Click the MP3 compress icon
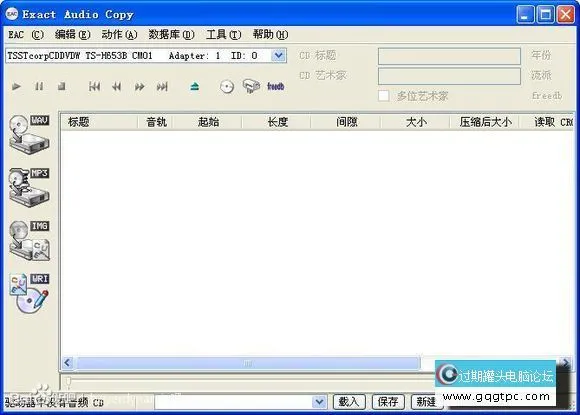 point(29,187)
